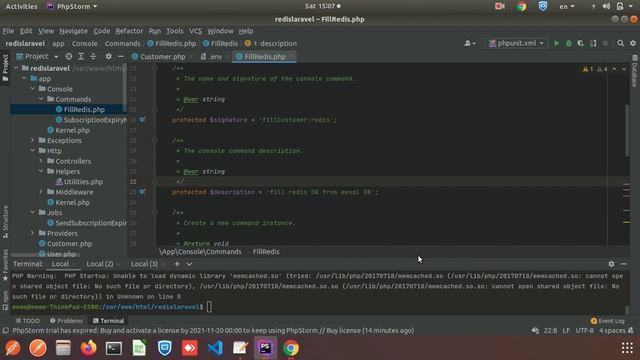
Task: Click gutter override icon beside $description line
Action: [x=142, y=191]
